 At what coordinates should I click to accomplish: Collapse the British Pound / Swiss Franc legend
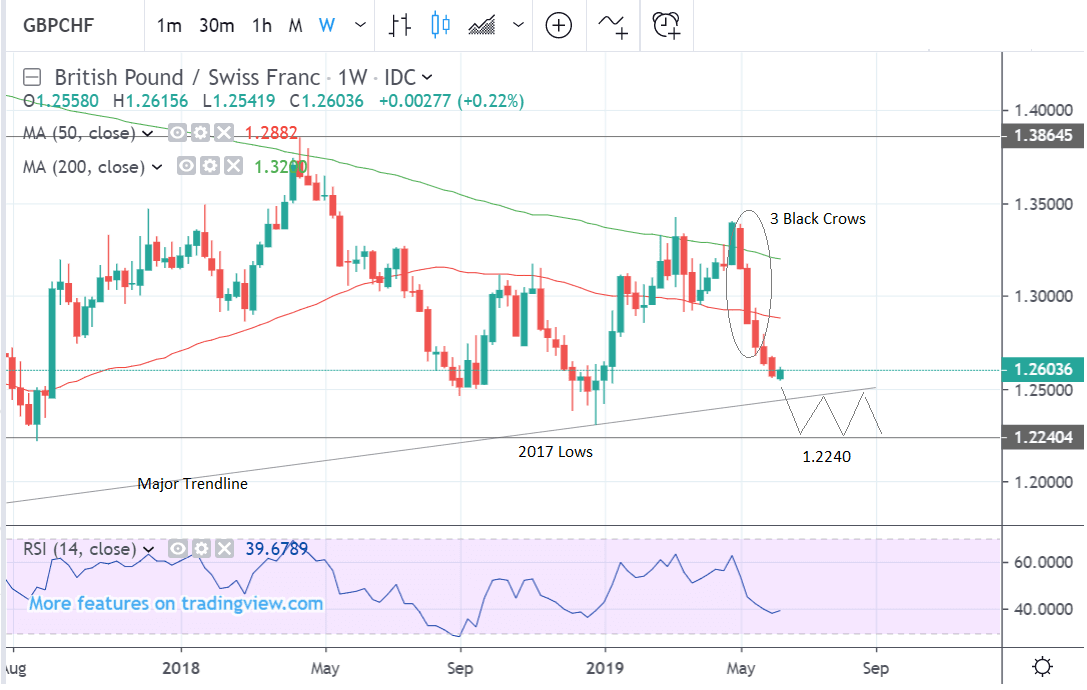coord(33,77)
